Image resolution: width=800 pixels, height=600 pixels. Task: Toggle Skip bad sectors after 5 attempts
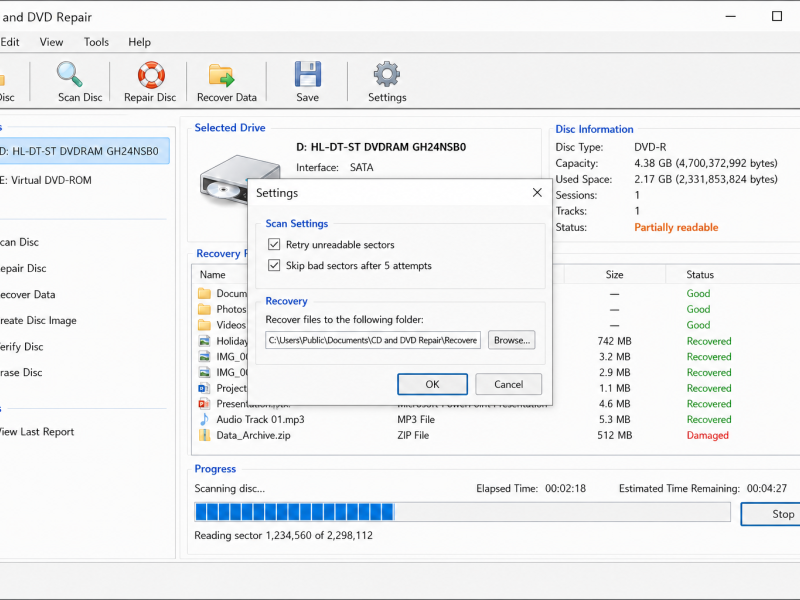[274, 265]
